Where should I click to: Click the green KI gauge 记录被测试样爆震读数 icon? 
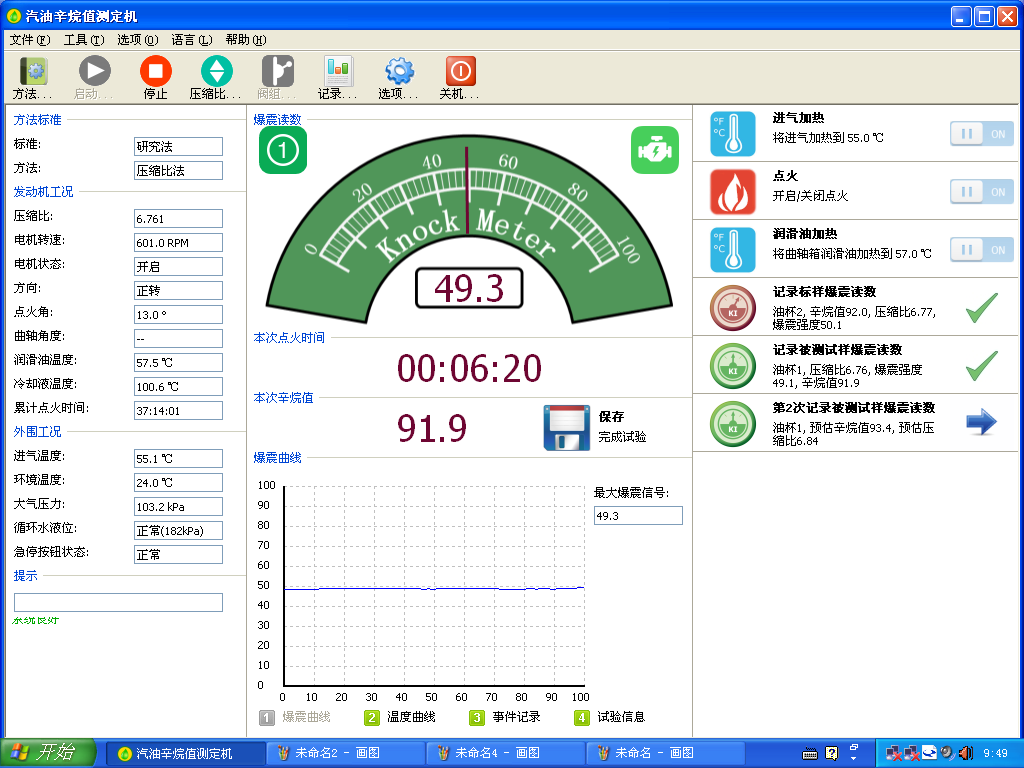point(733,366)
